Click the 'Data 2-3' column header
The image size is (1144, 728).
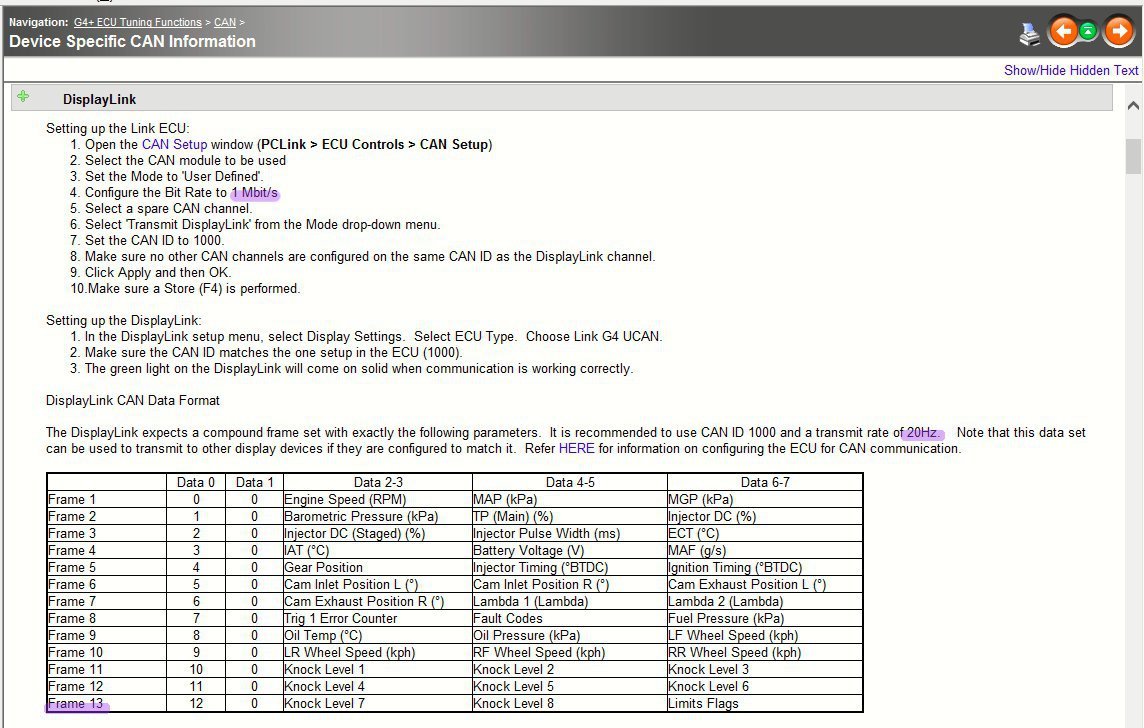coord(378,482)
